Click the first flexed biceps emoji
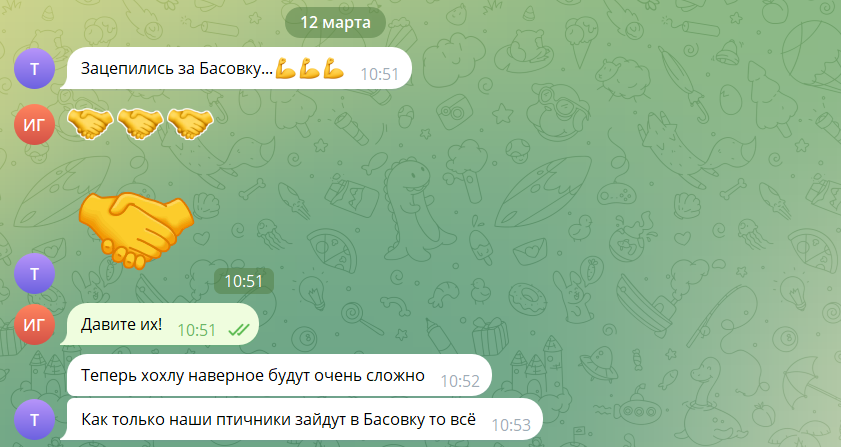Screen dimensions: 841x447 coord(285,69)
